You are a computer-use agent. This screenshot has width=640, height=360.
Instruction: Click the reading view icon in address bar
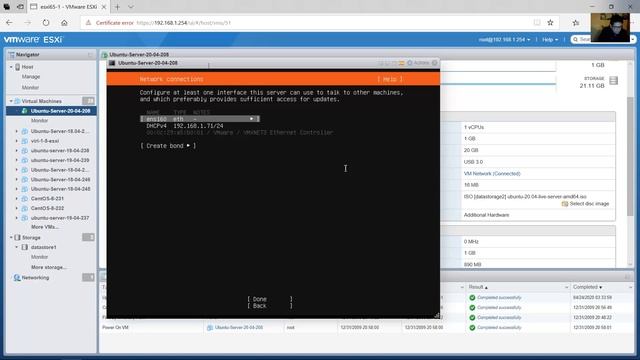pos(537,23)
